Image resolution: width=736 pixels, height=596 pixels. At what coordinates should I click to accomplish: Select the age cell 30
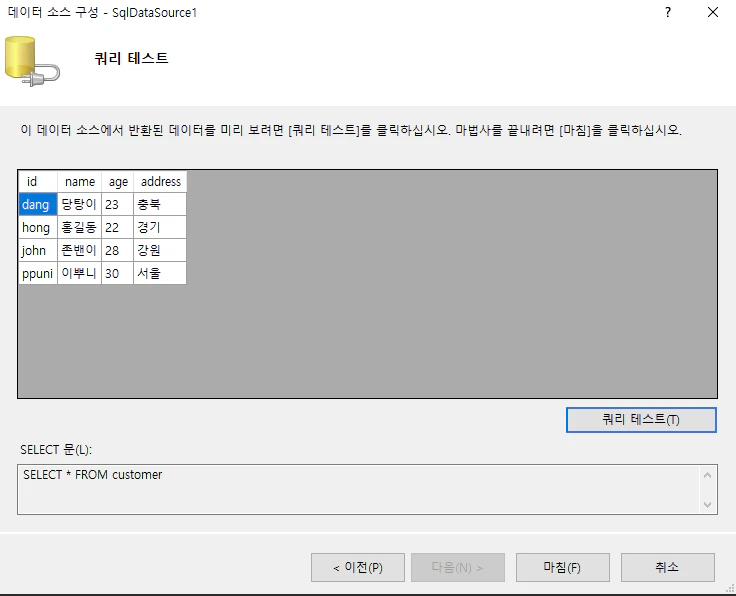[118, 273]
